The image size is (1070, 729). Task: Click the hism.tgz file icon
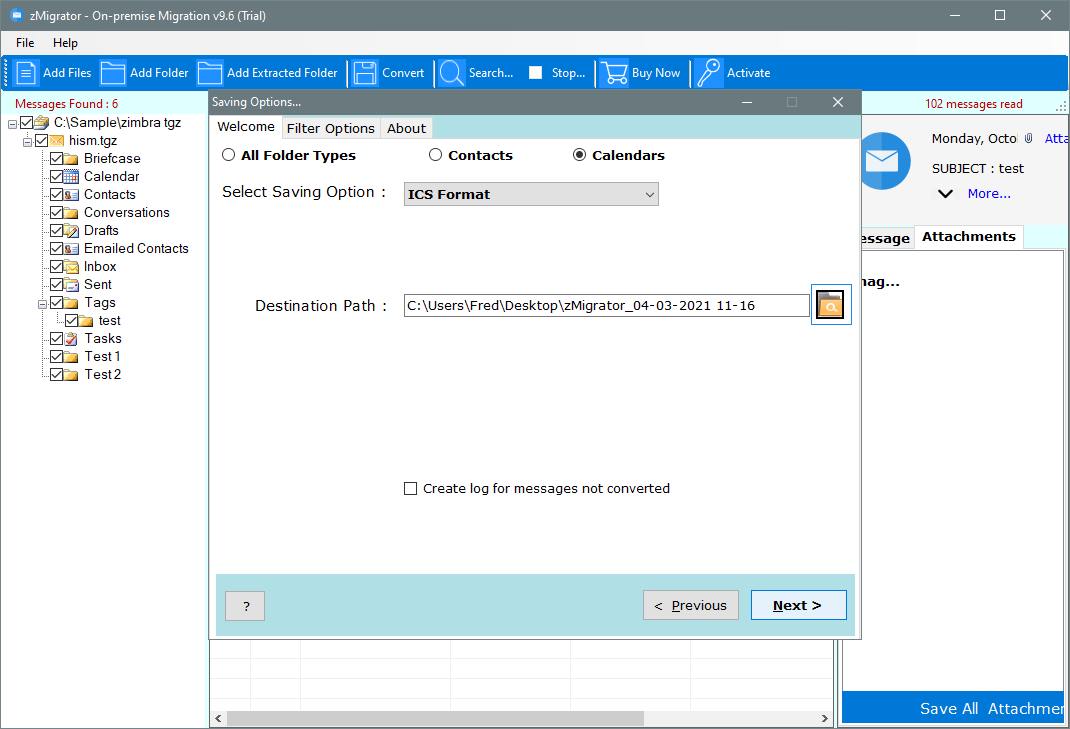click(57, 141)
